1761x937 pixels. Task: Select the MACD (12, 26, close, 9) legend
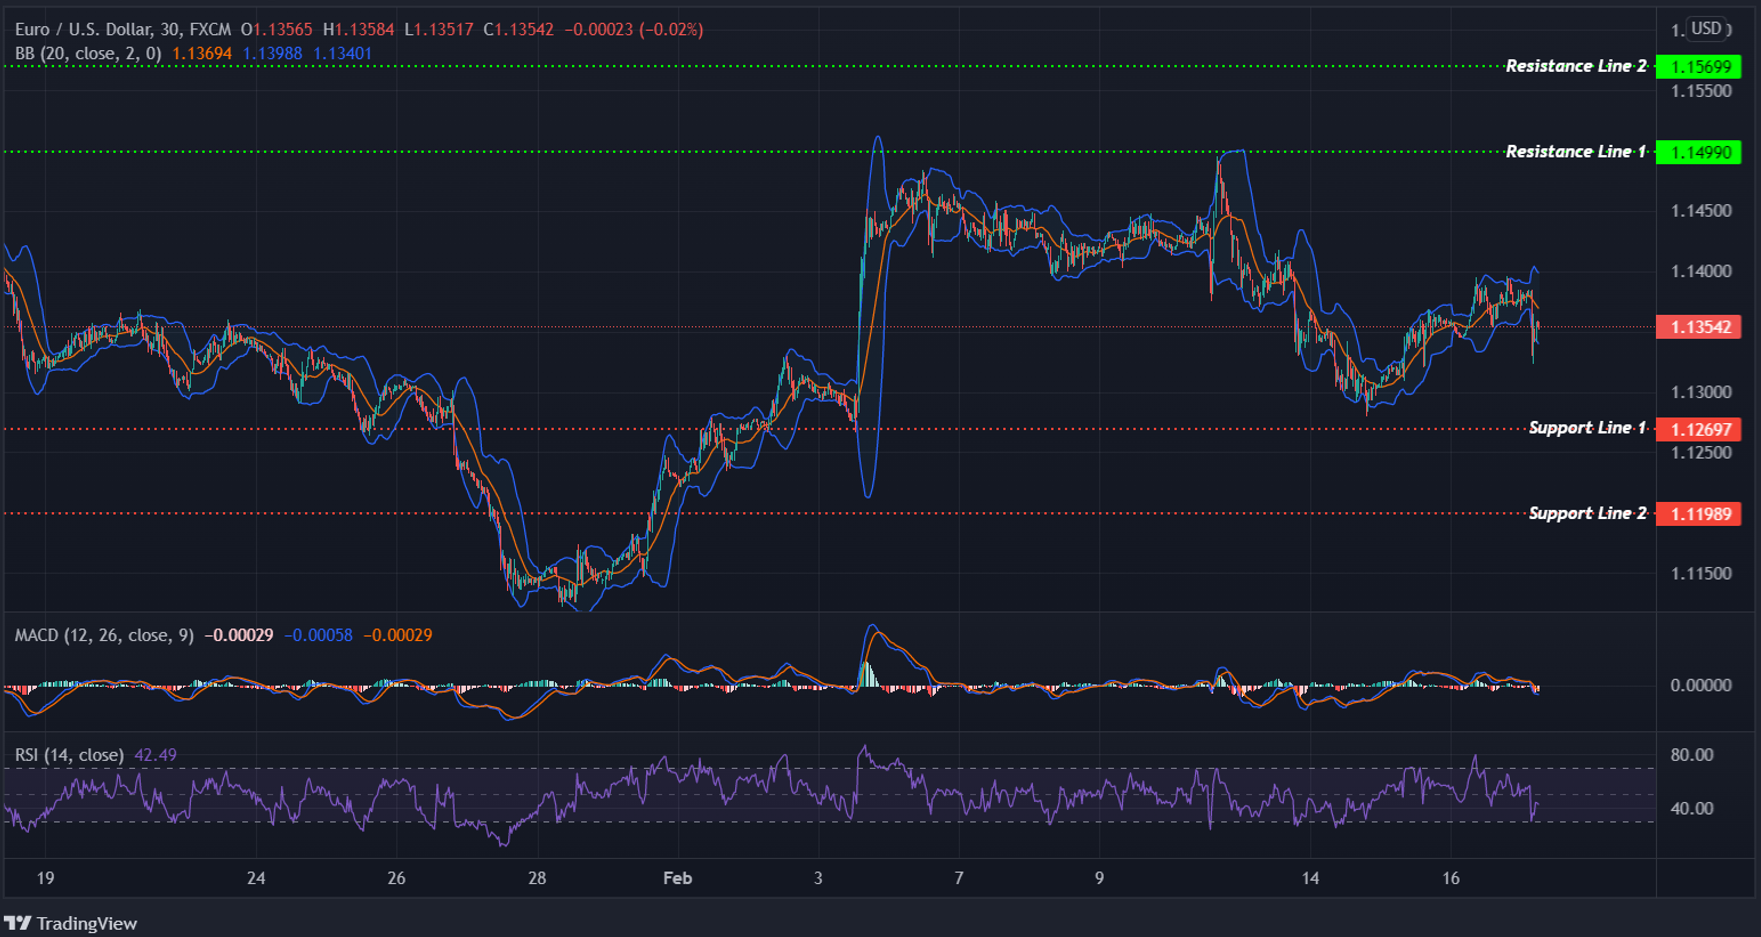coord(105,634)
